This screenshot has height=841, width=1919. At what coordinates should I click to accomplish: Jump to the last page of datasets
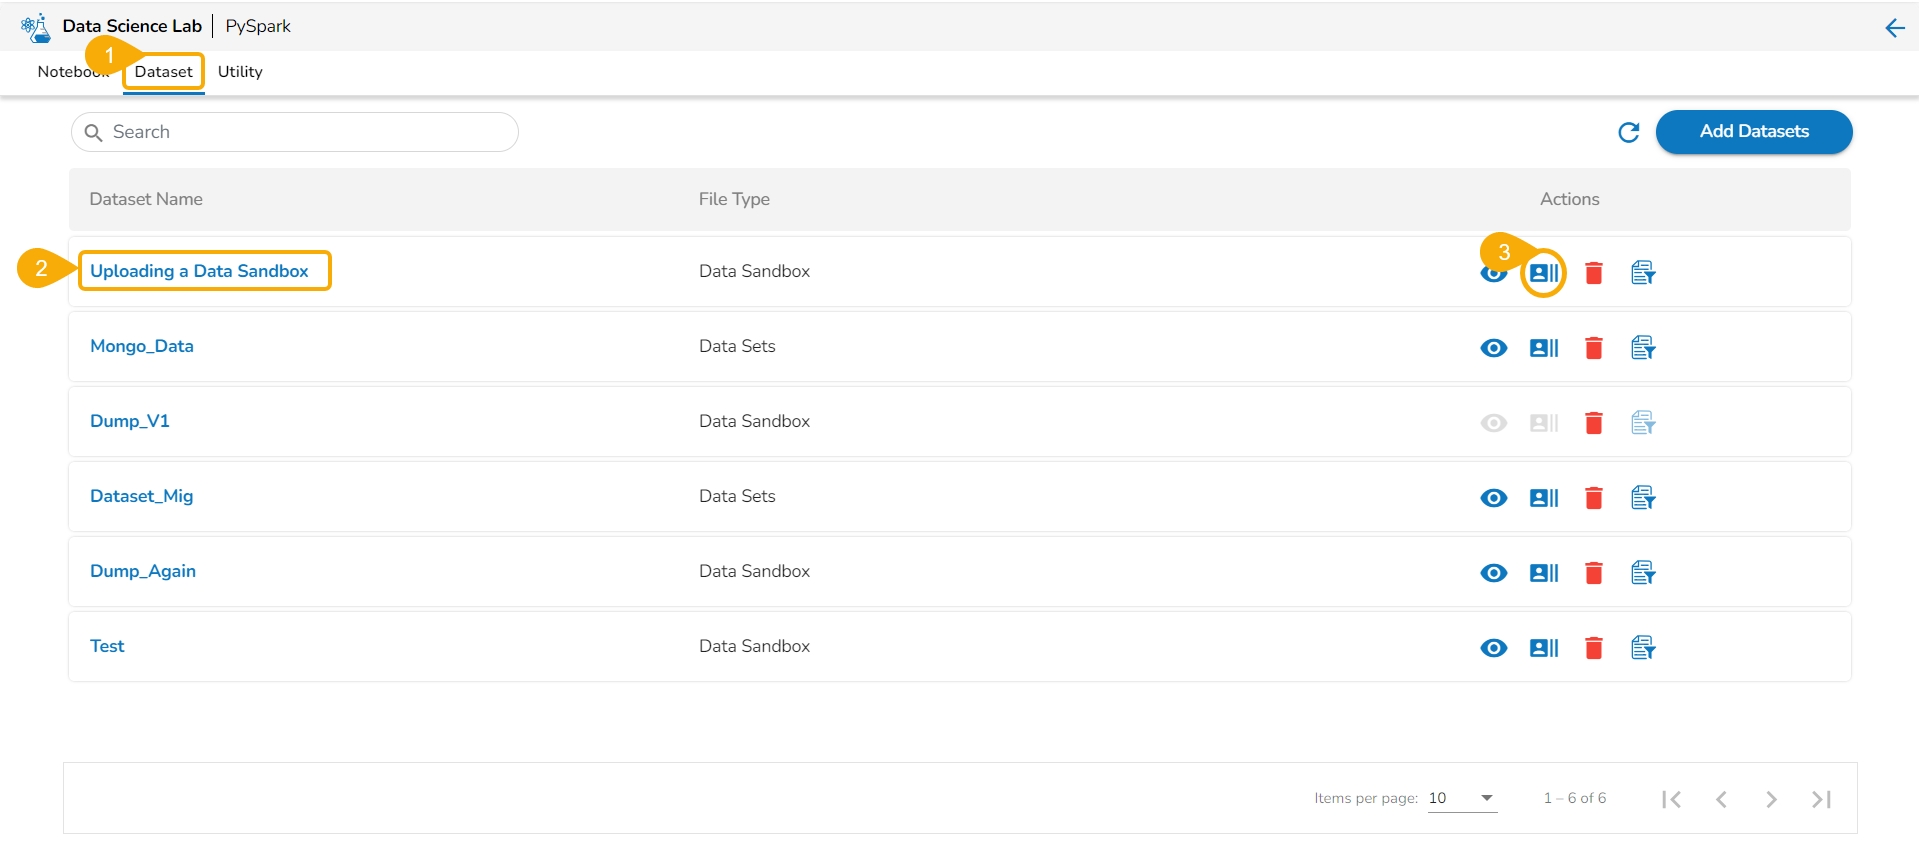pyautogui.click(x=1821, y=799)
